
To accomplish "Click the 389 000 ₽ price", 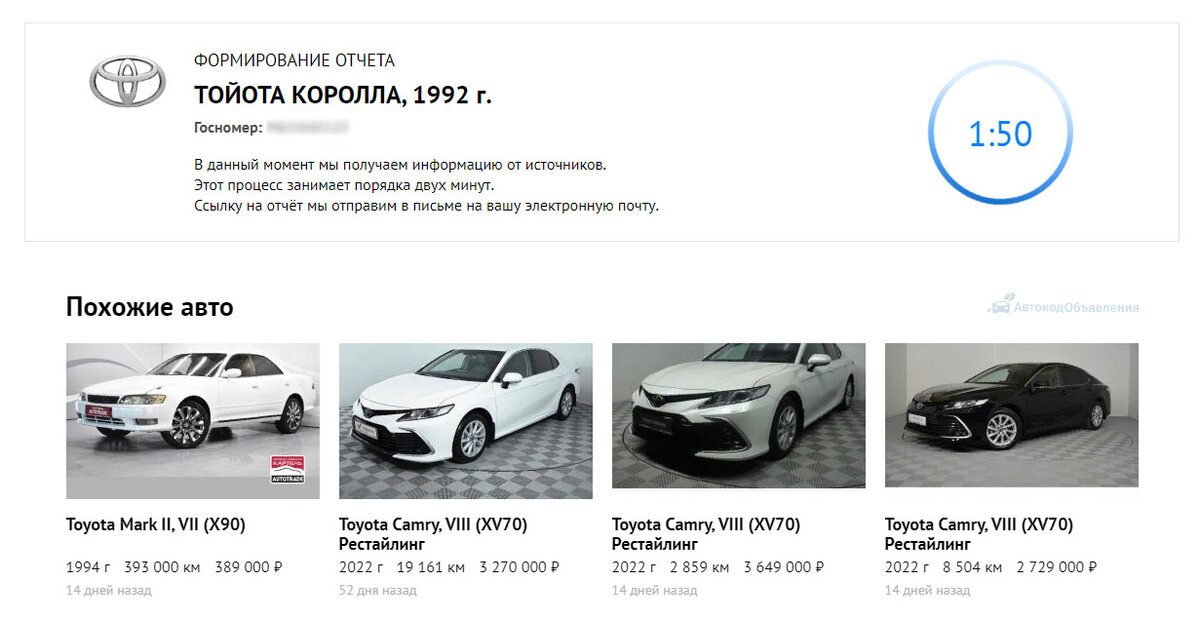I will point(249,567).
